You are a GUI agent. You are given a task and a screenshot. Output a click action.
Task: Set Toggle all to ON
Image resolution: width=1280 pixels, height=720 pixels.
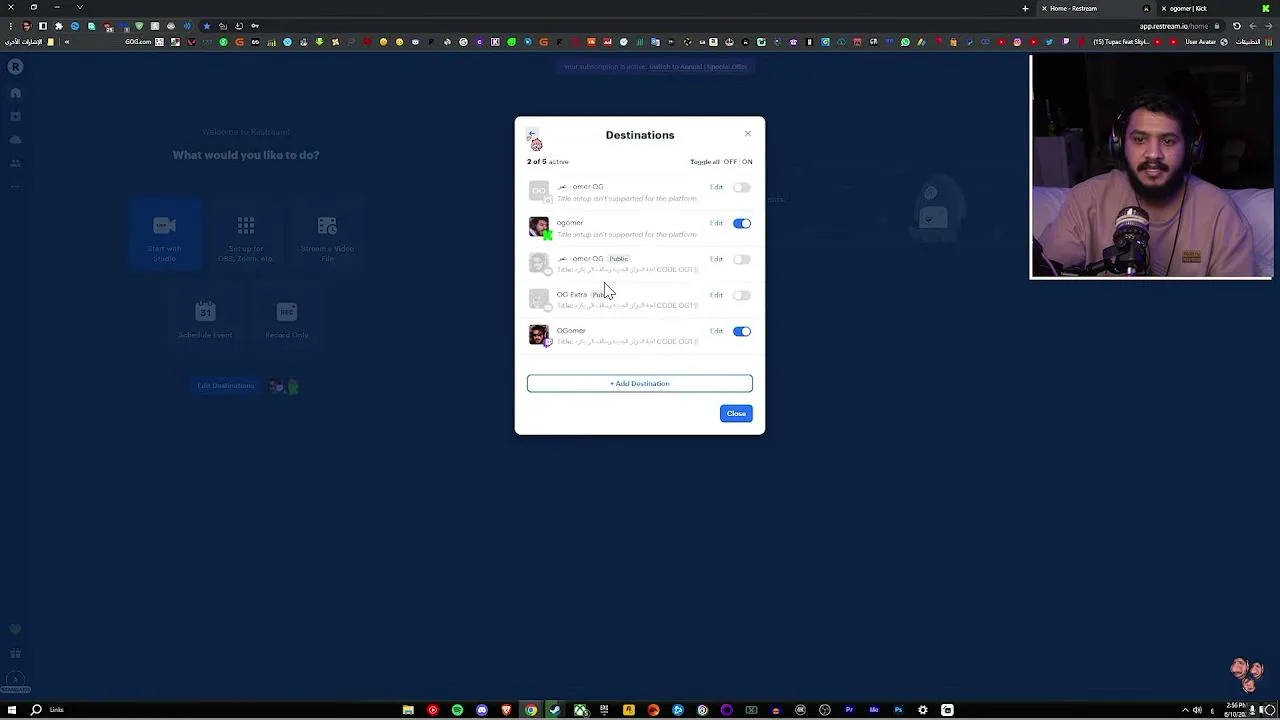[747, 162]
